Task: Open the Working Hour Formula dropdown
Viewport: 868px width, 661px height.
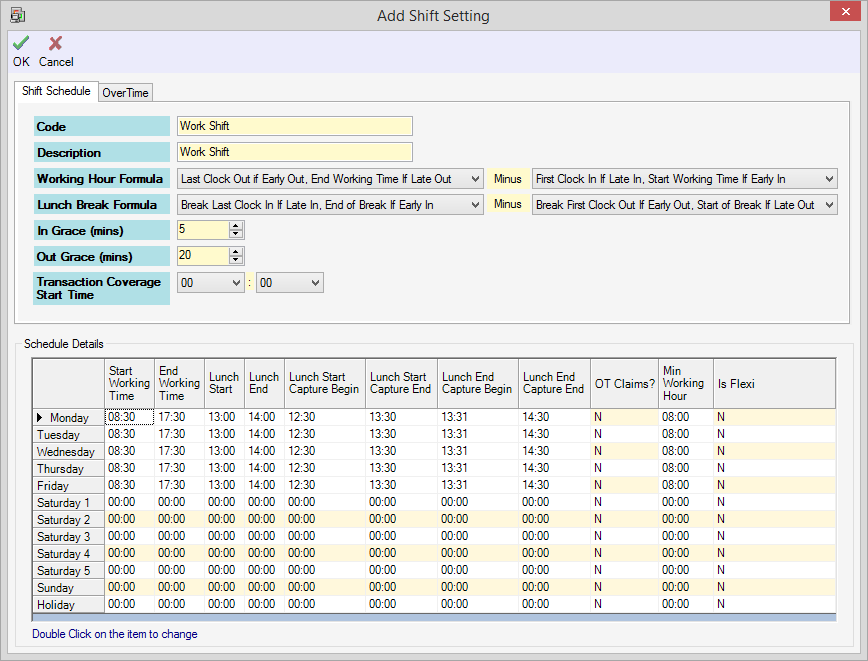Action: point(475,179)
